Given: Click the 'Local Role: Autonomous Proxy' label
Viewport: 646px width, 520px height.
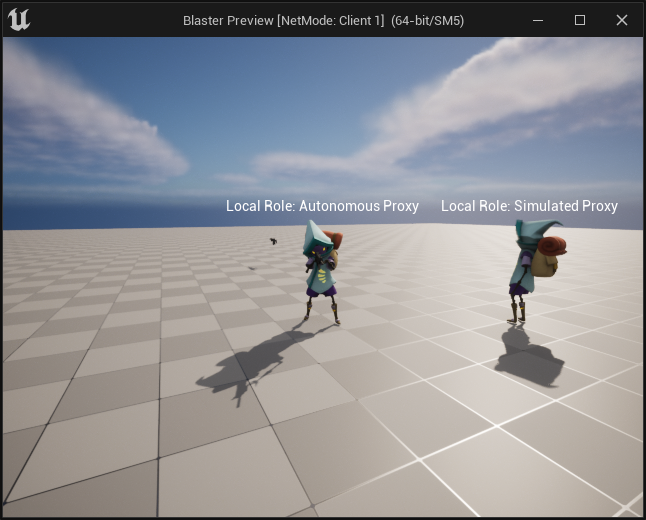Looking at the screenshot, I should pyautogui.click(x=322, y=206).
